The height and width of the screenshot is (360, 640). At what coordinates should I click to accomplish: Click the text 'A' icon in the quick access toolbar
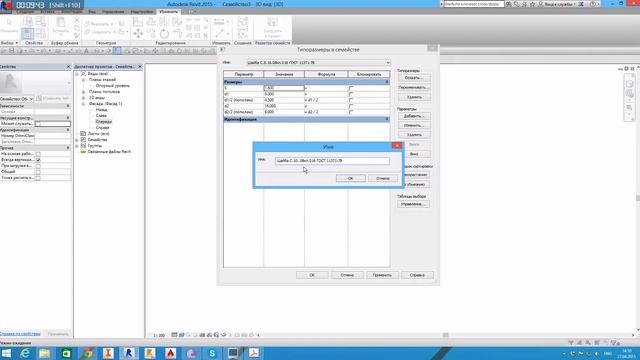click(x=86, y=51)
